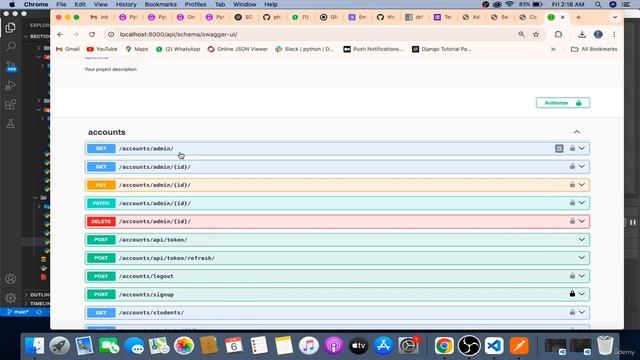Open Chrome from the Dock
The width and height of the screenshot is (640, 360).
point(444,346)
